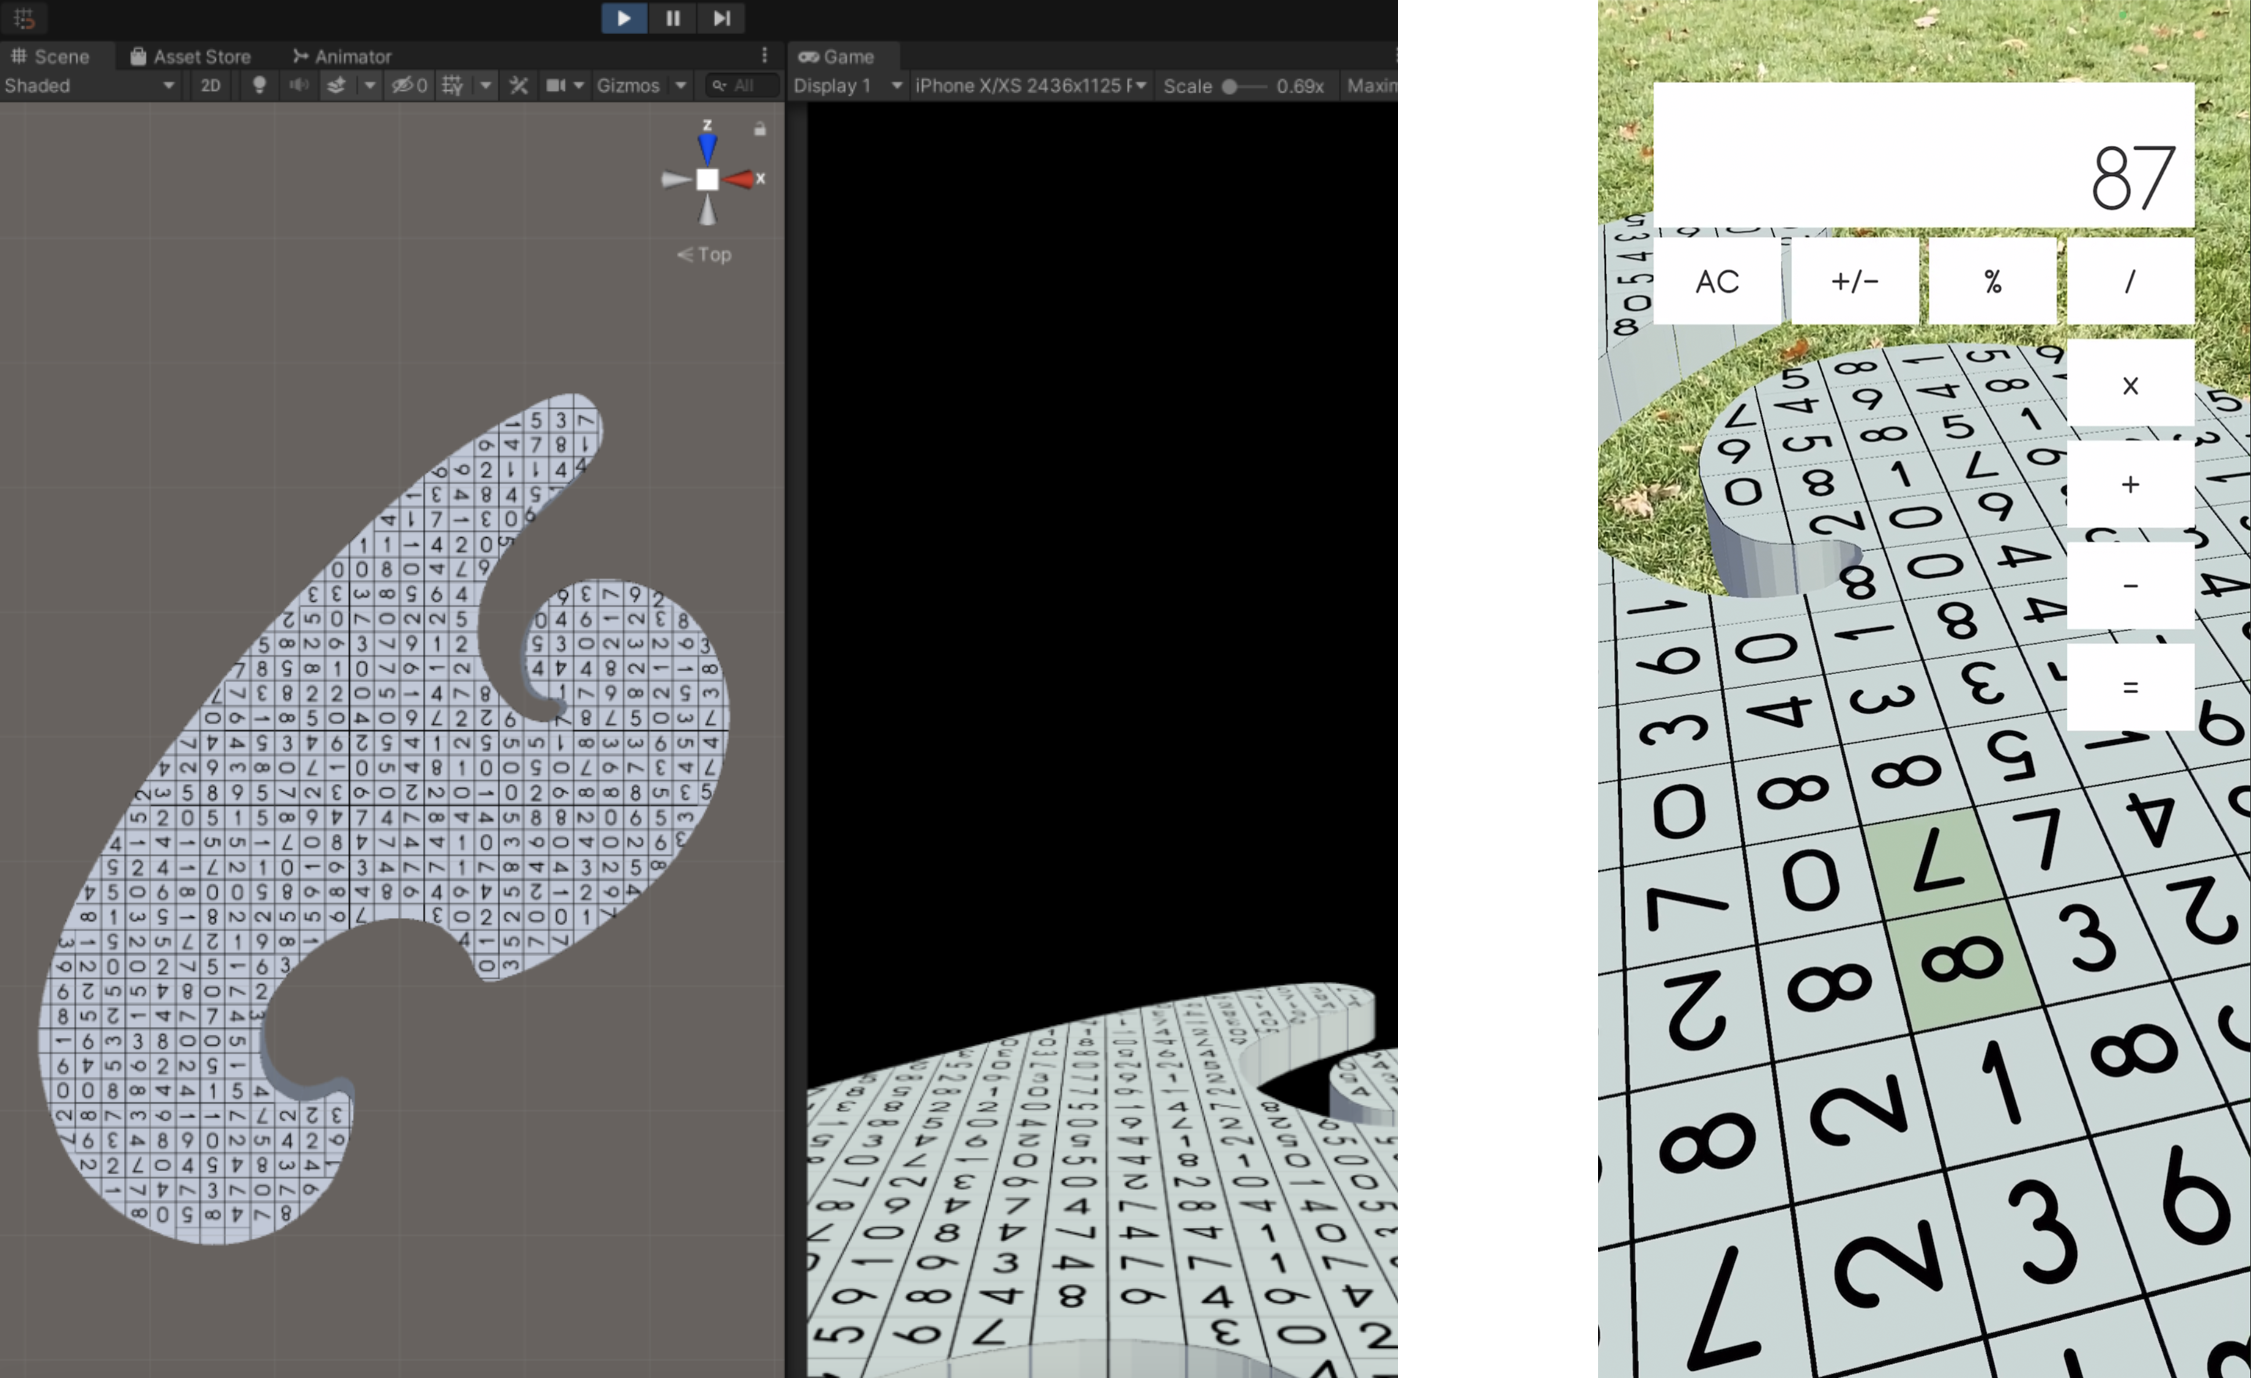Toggle Gizmos in Scene view
This screenshot has width=2251, height=1378.
click(628, 86)
